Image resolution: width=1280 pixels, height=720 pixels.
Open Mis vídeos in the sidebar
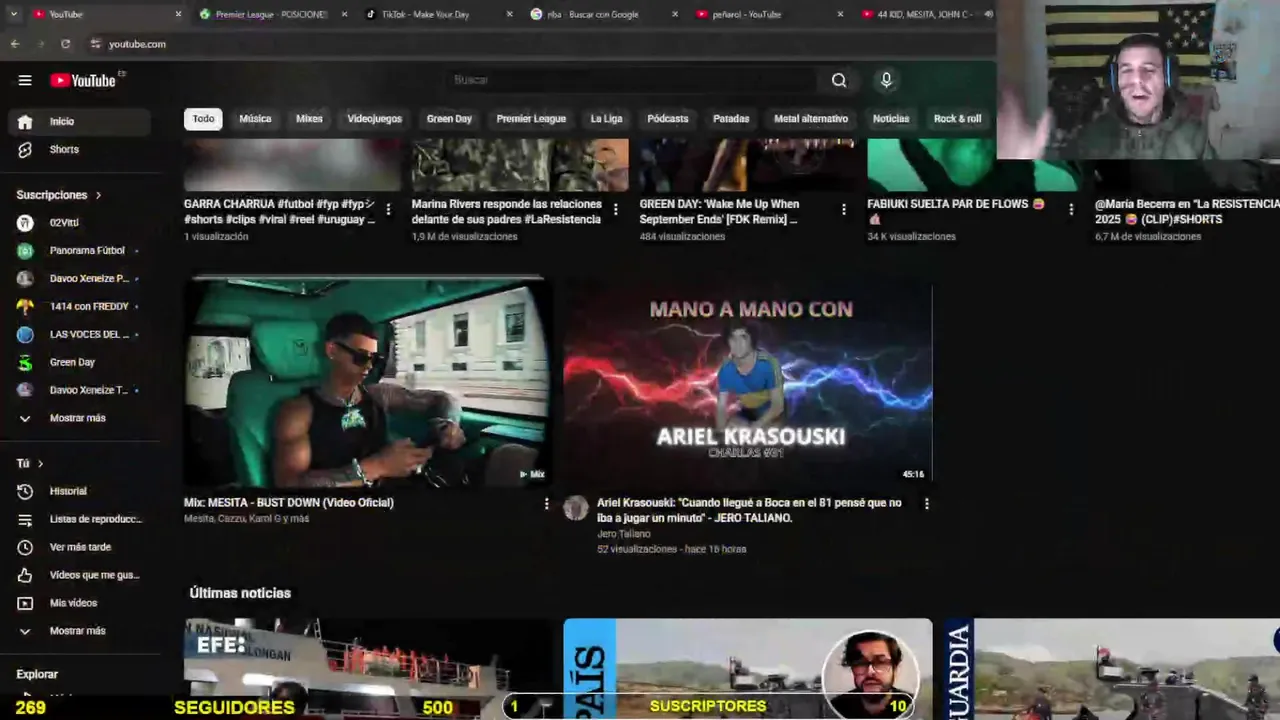point(80,603)
